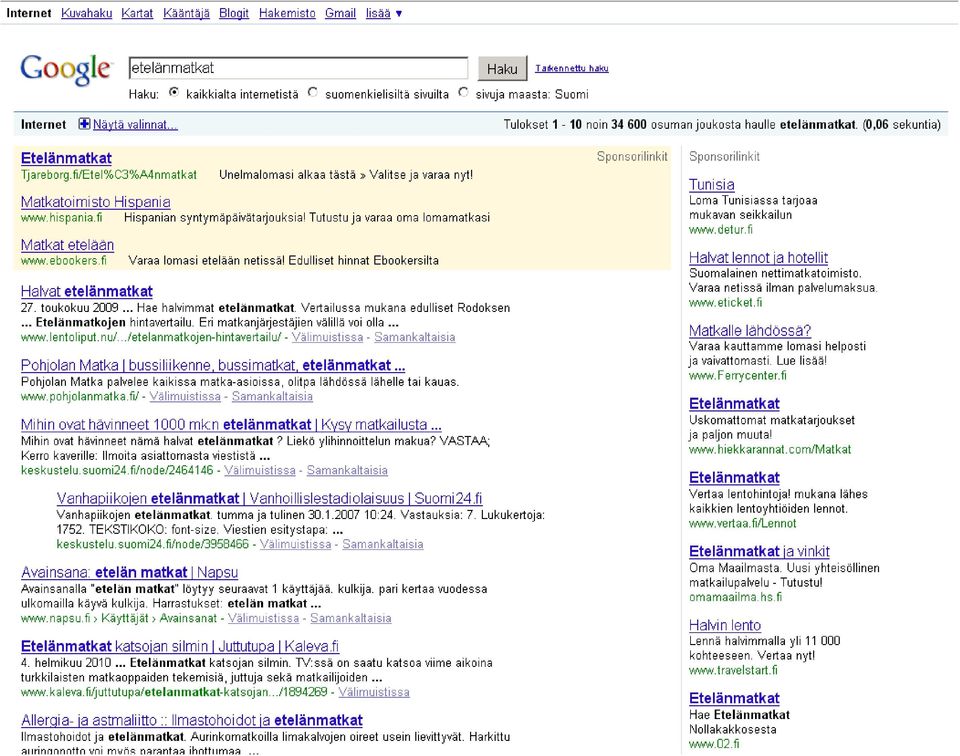960x756 pixels.
Task: Open 'Välimuistissa' for pohjolanmatka.fi result
Action: coord(185,397)
